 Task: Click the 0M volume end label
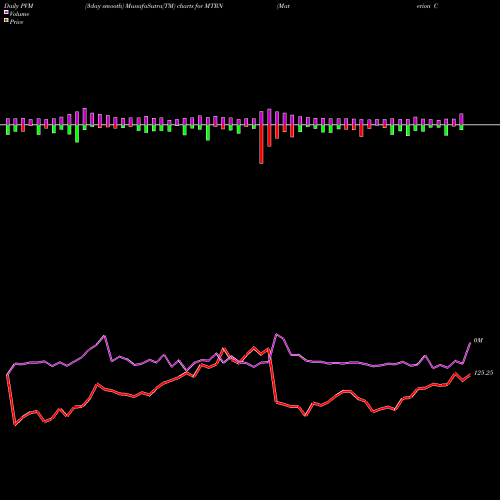click(x=478, y=340)
